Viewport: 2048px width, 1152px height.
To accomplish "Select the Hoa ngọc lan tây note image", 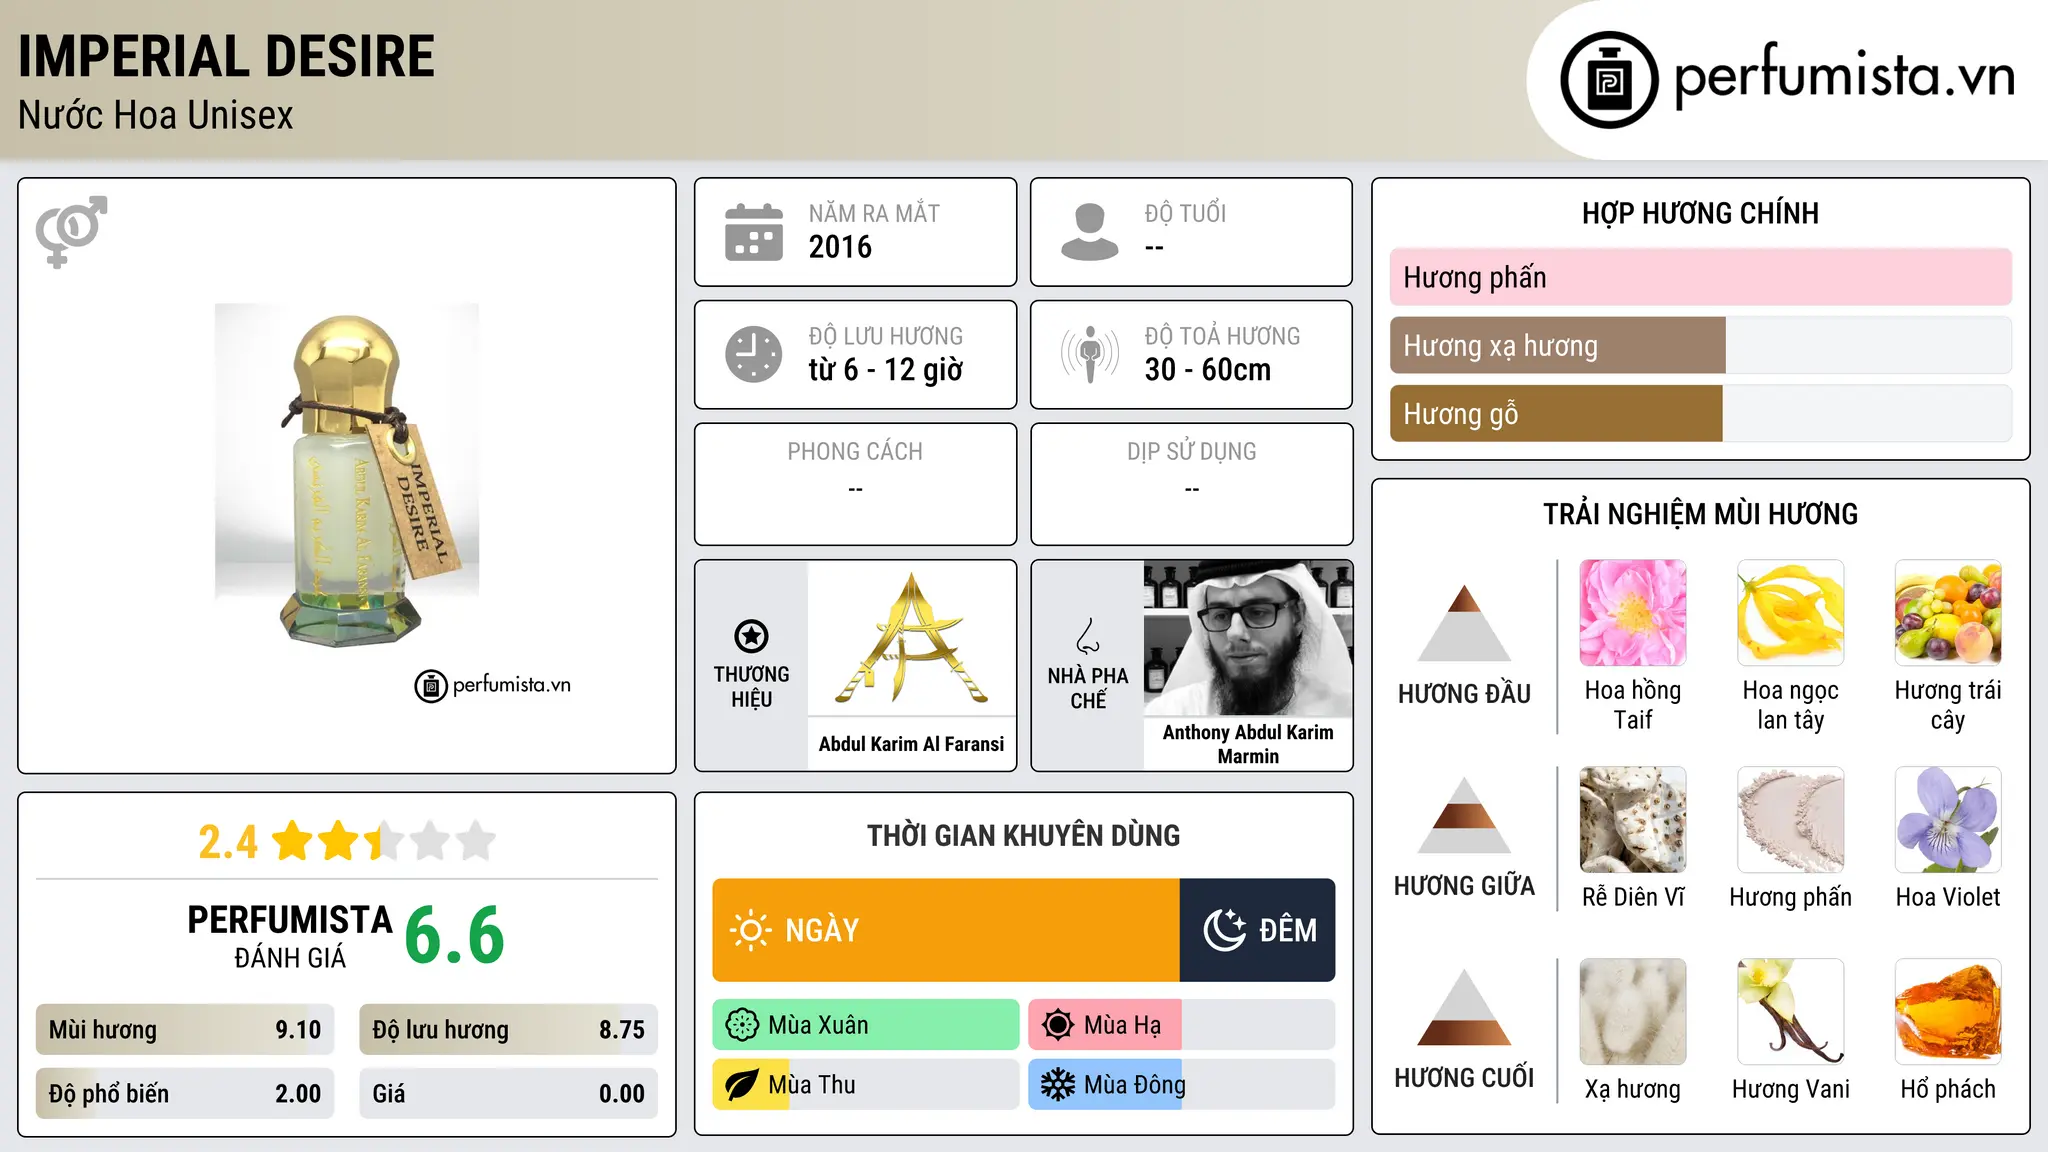I will click(1791, 613).
